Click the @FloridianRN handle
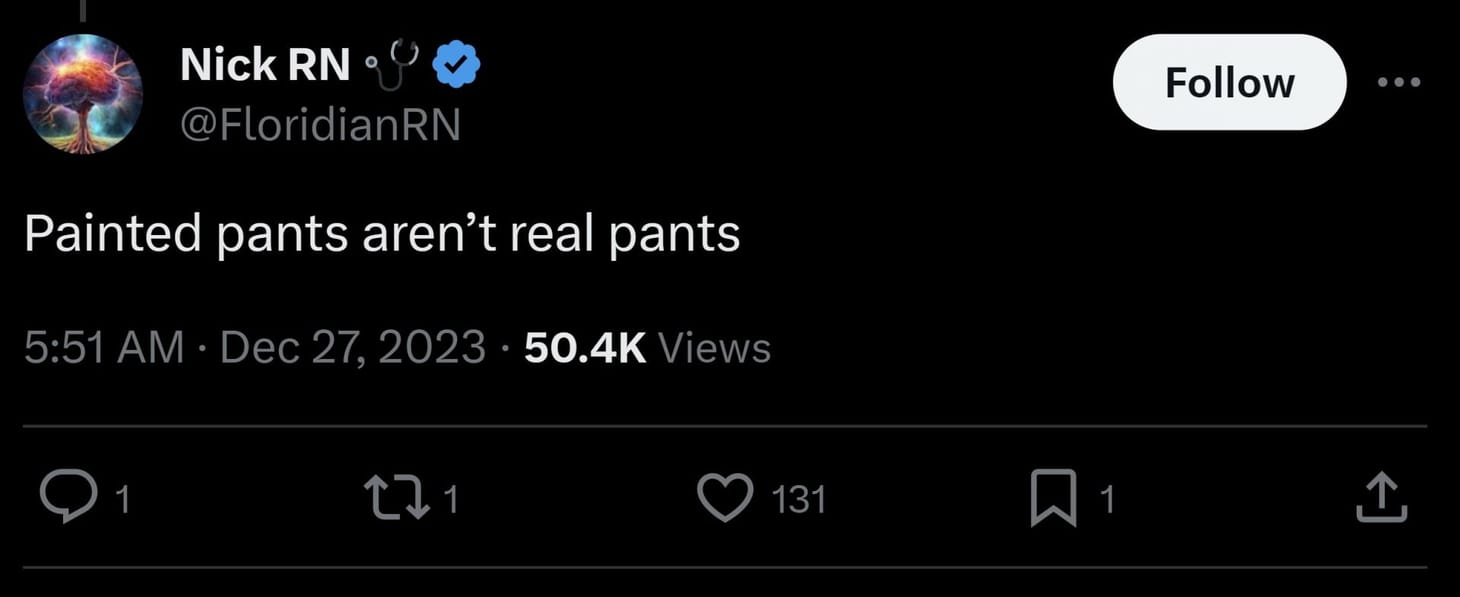The image size is (1460, 597). pyautogui.click(x=320, y=124)
